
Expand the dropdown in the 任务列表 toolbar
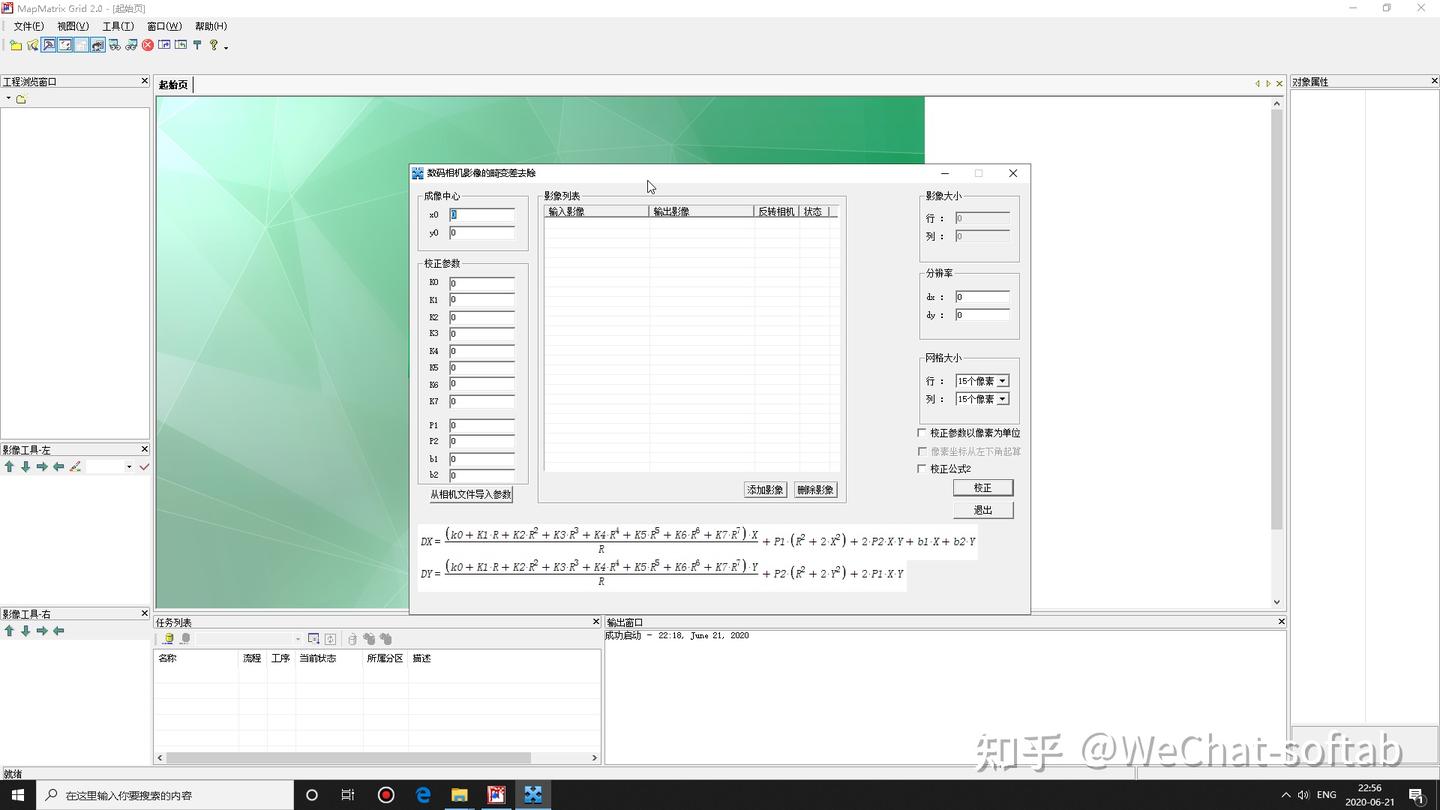[x=297, y=638]
